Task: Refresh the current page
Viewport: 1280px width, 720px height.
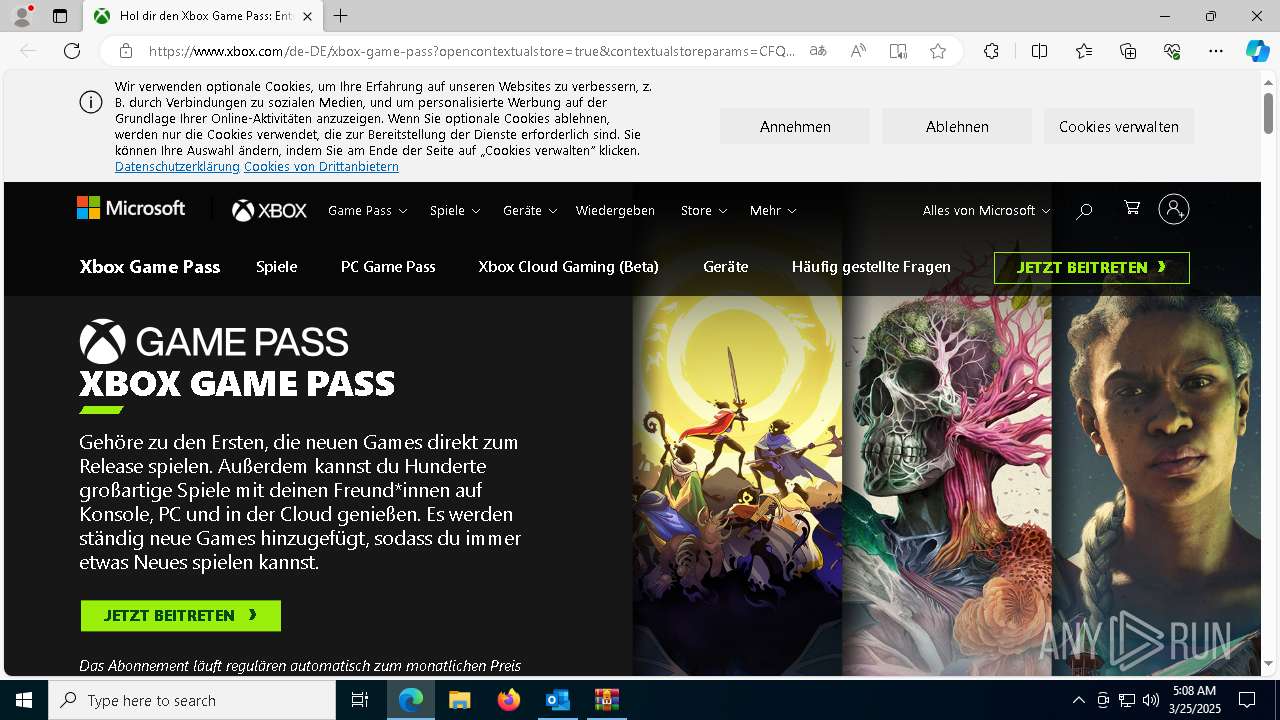Action: tap(72, 51)
